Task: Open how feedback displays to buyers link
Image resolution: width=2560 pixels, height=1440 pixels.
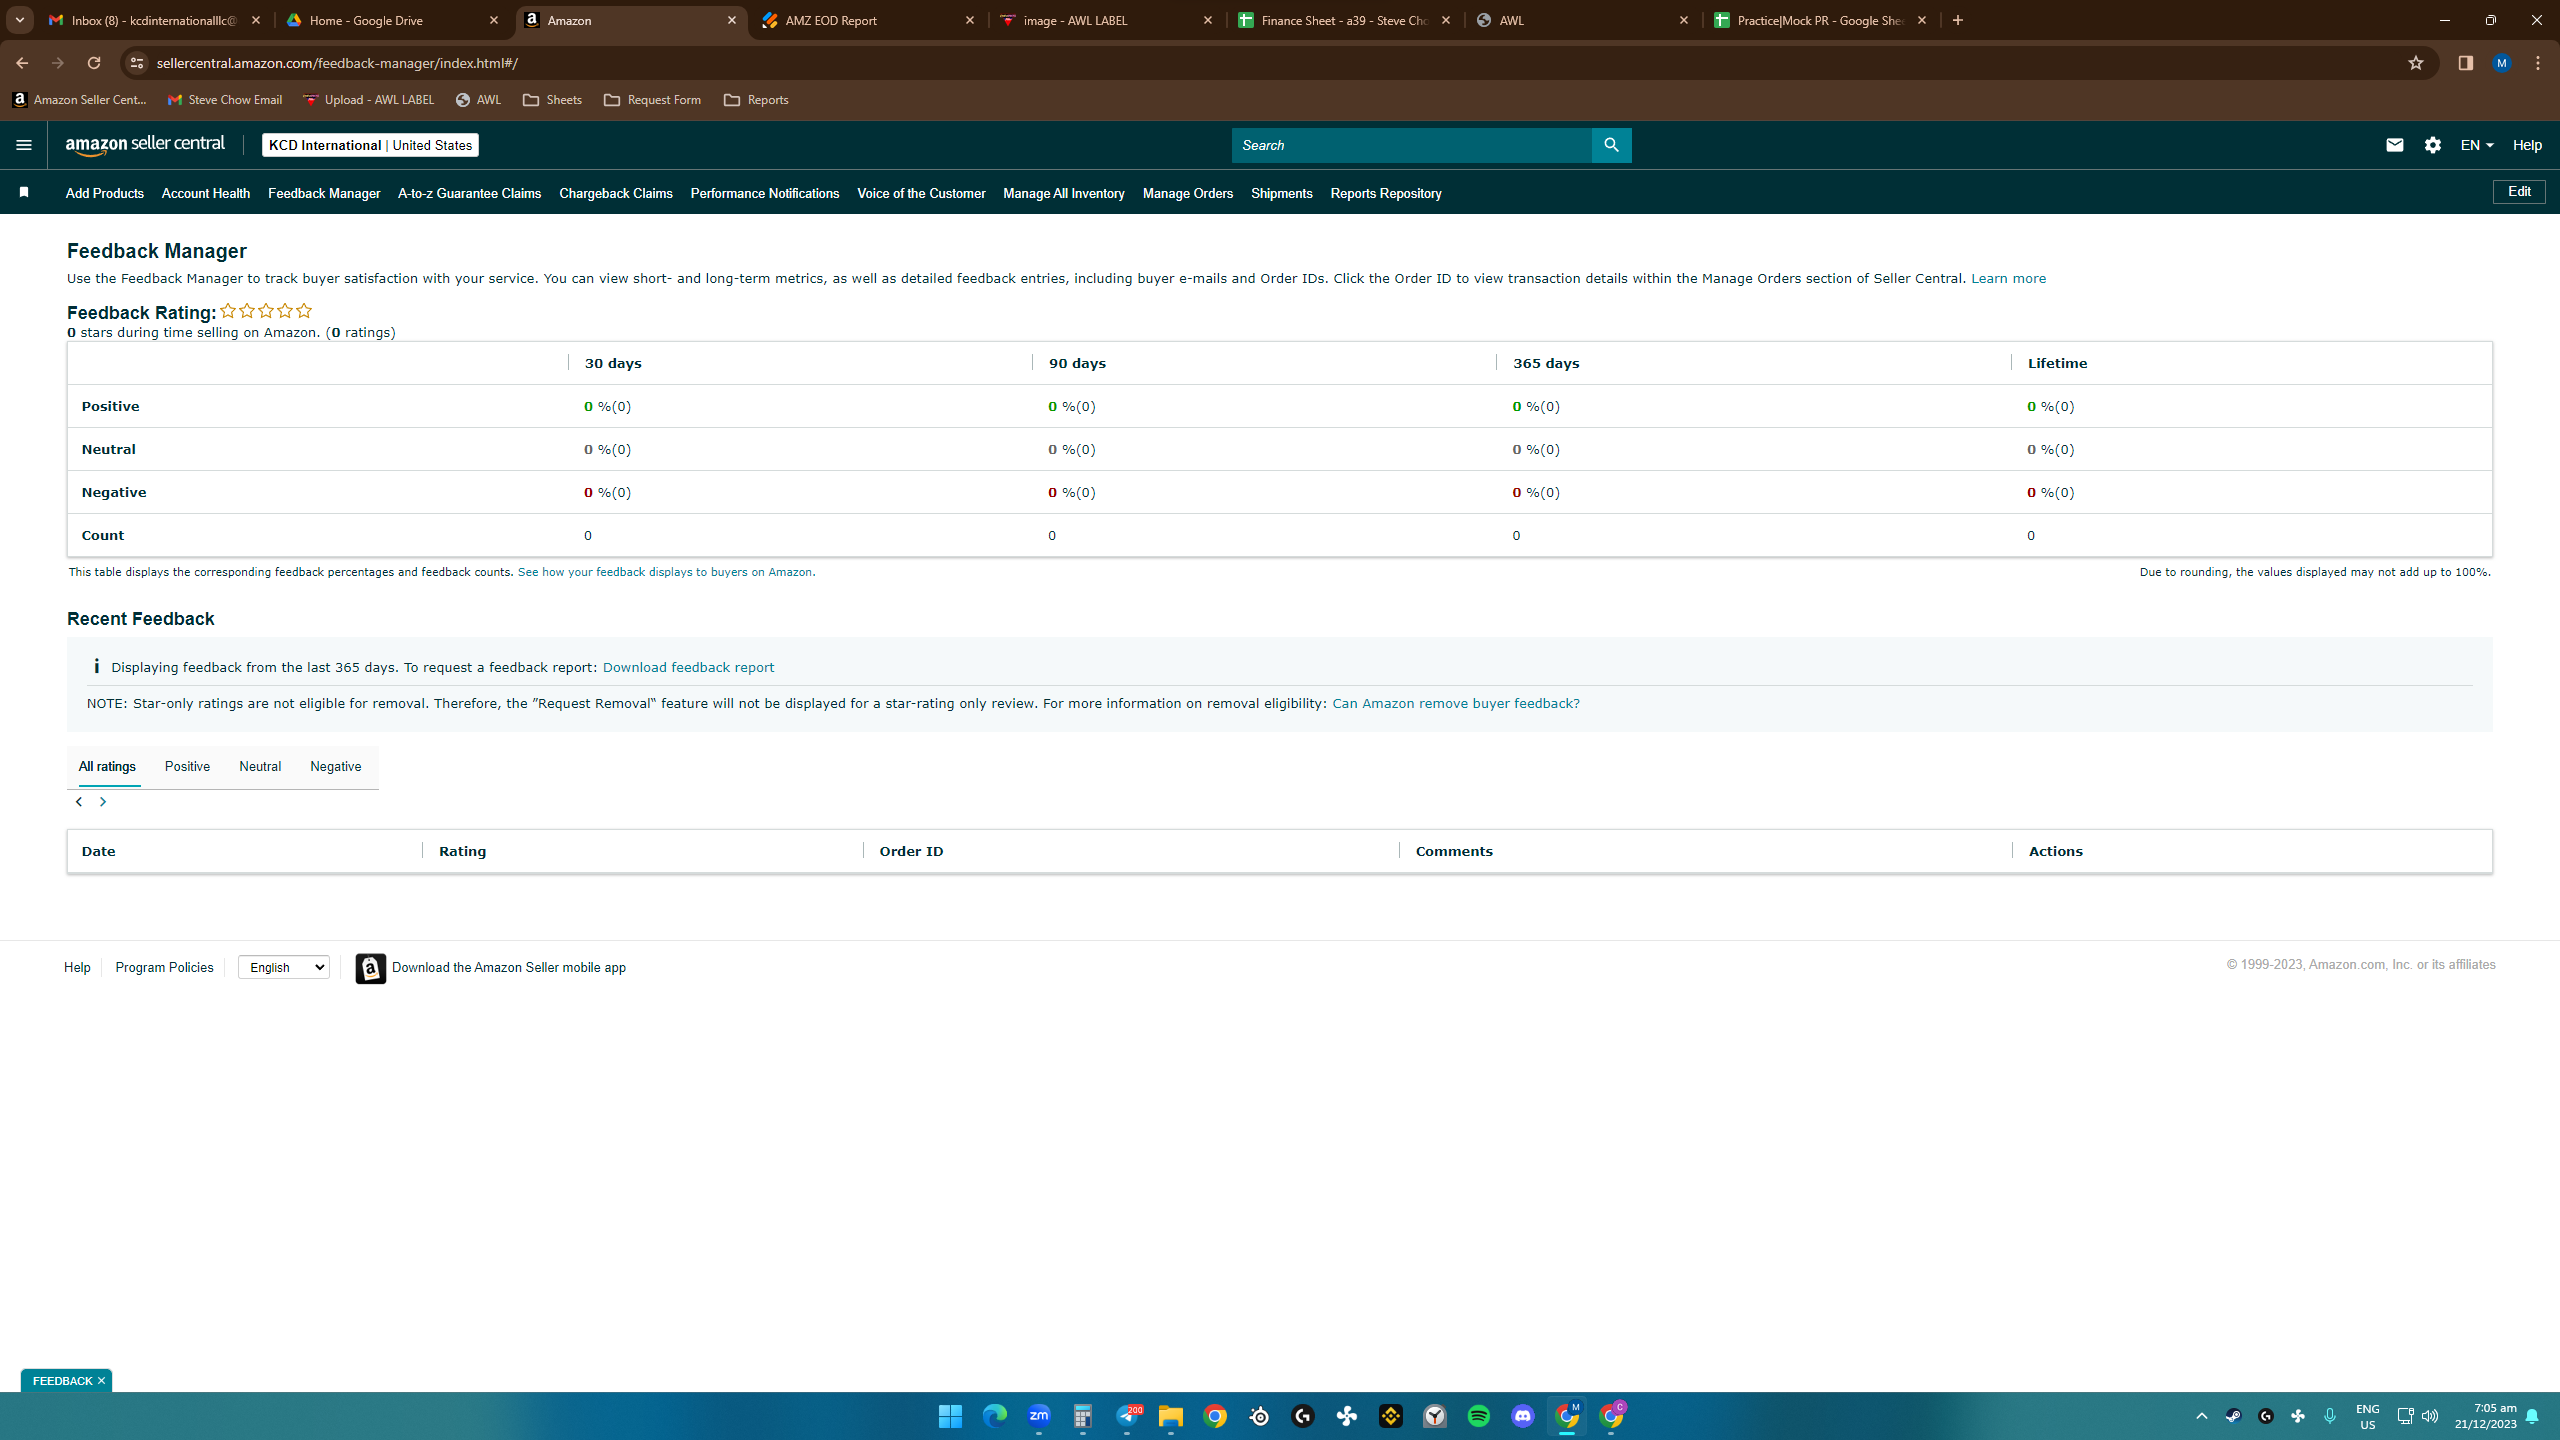Action: point(666,573)
